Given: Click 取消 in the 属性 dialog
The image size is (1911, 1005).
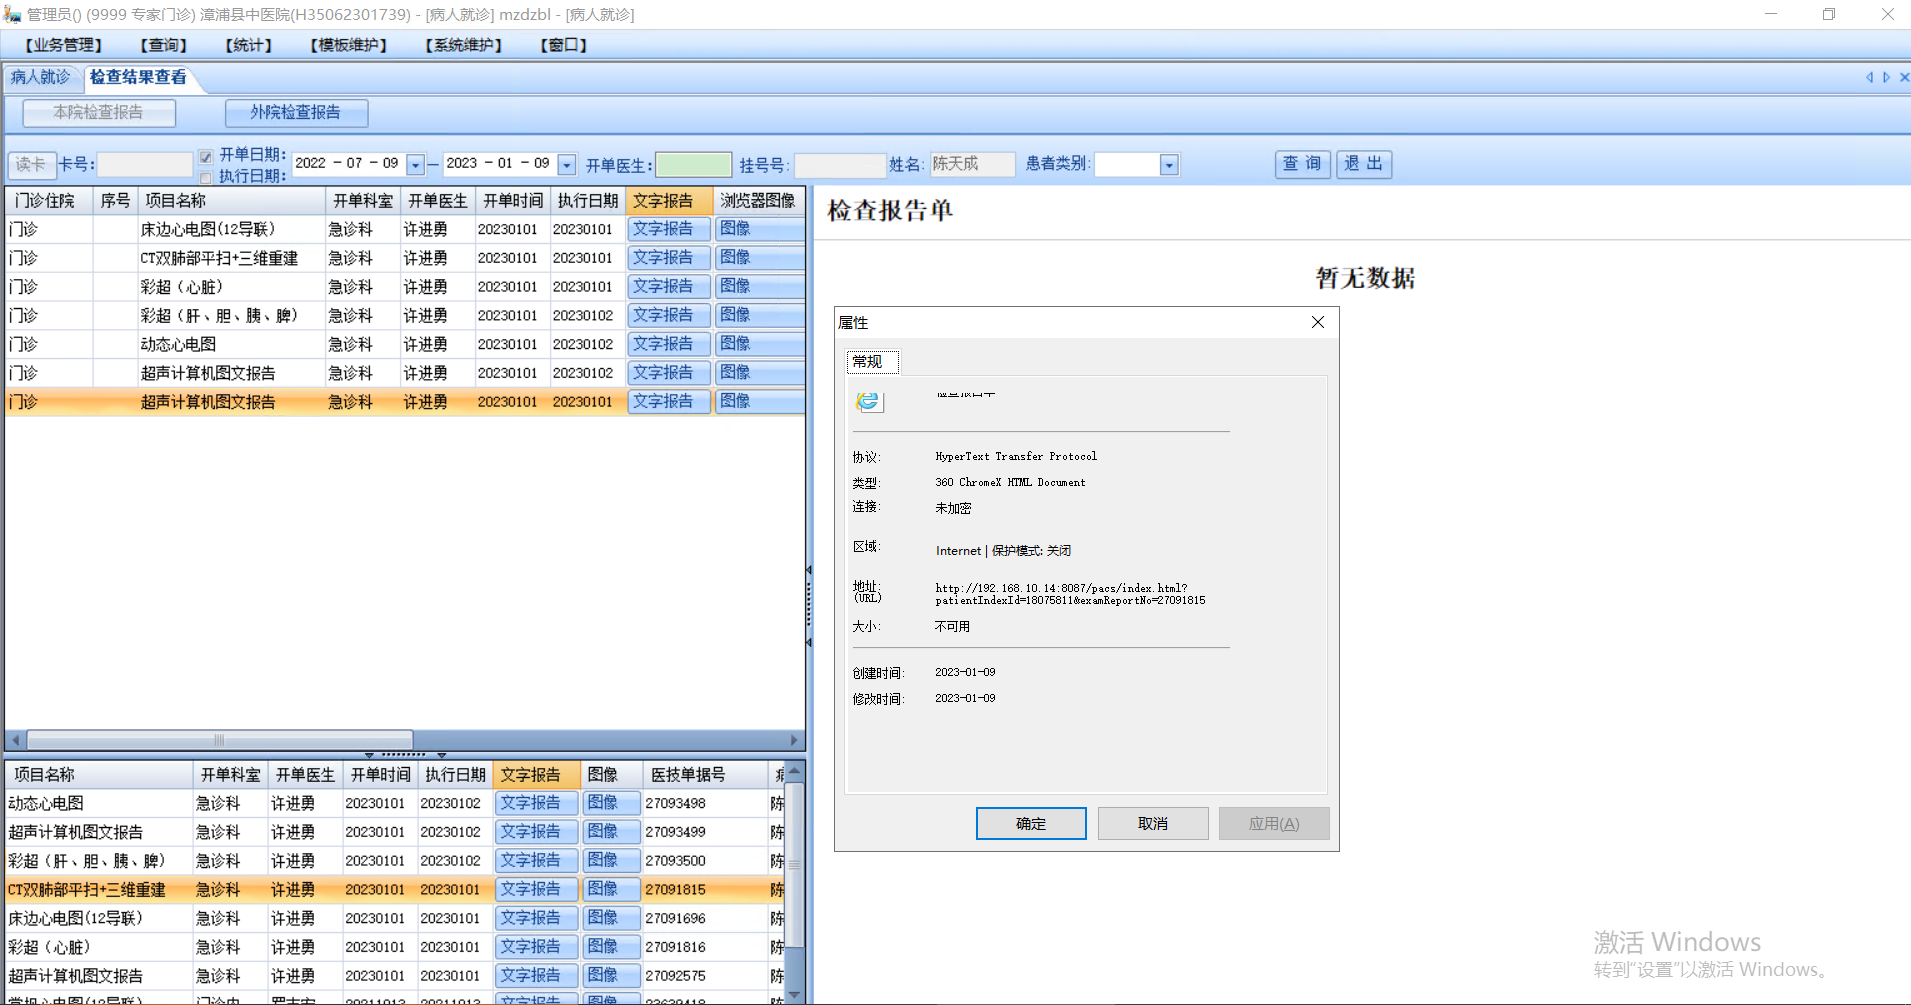Looking at the screenshot, I should (1153, 824).
